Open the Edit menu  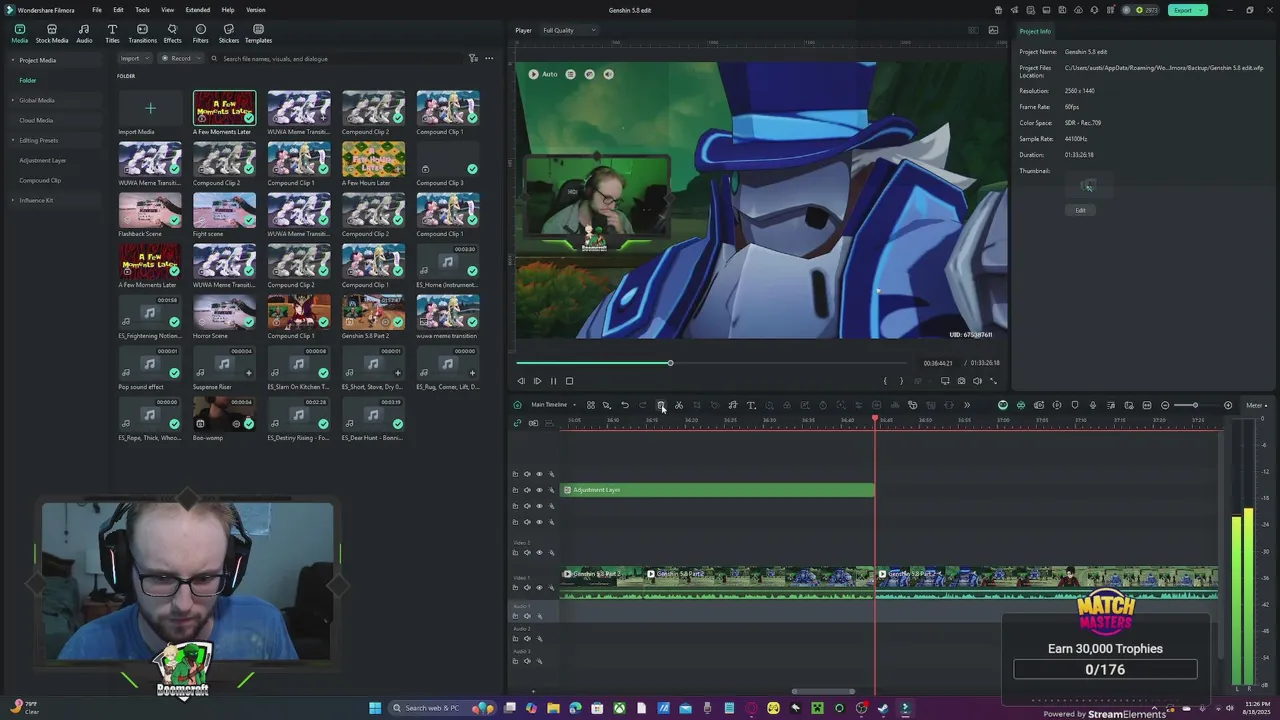(118, 10)
